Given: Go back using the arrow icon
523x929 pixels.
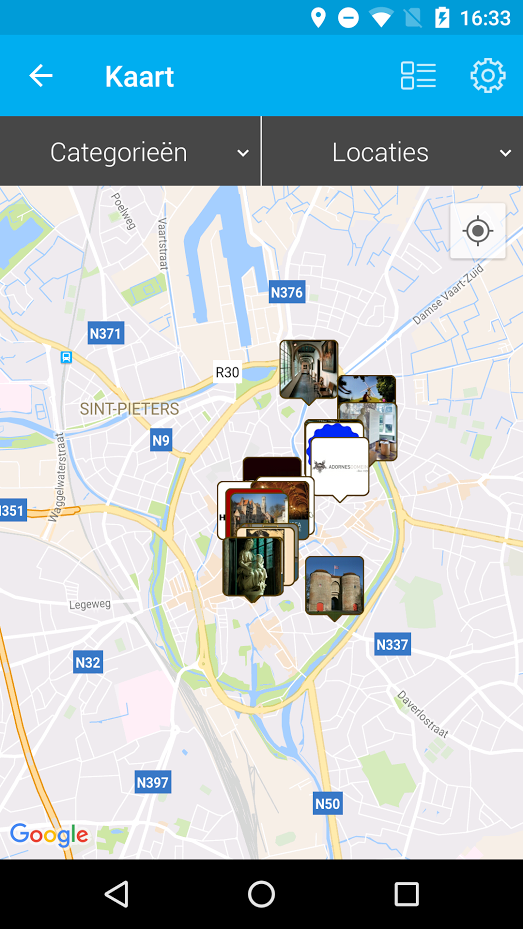Looking at the screenshot, I should pyautogui.click(x=41, y=76).
